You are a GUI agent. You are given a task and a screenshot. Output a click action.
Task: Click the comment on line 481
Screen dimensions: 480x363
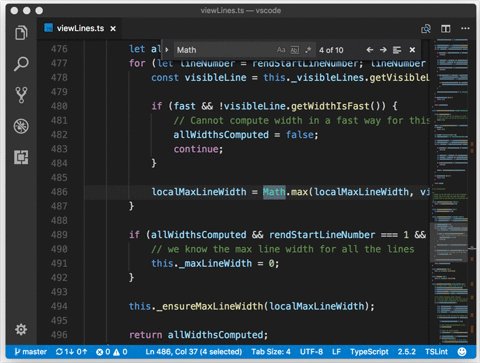click(x=301, y=120)
